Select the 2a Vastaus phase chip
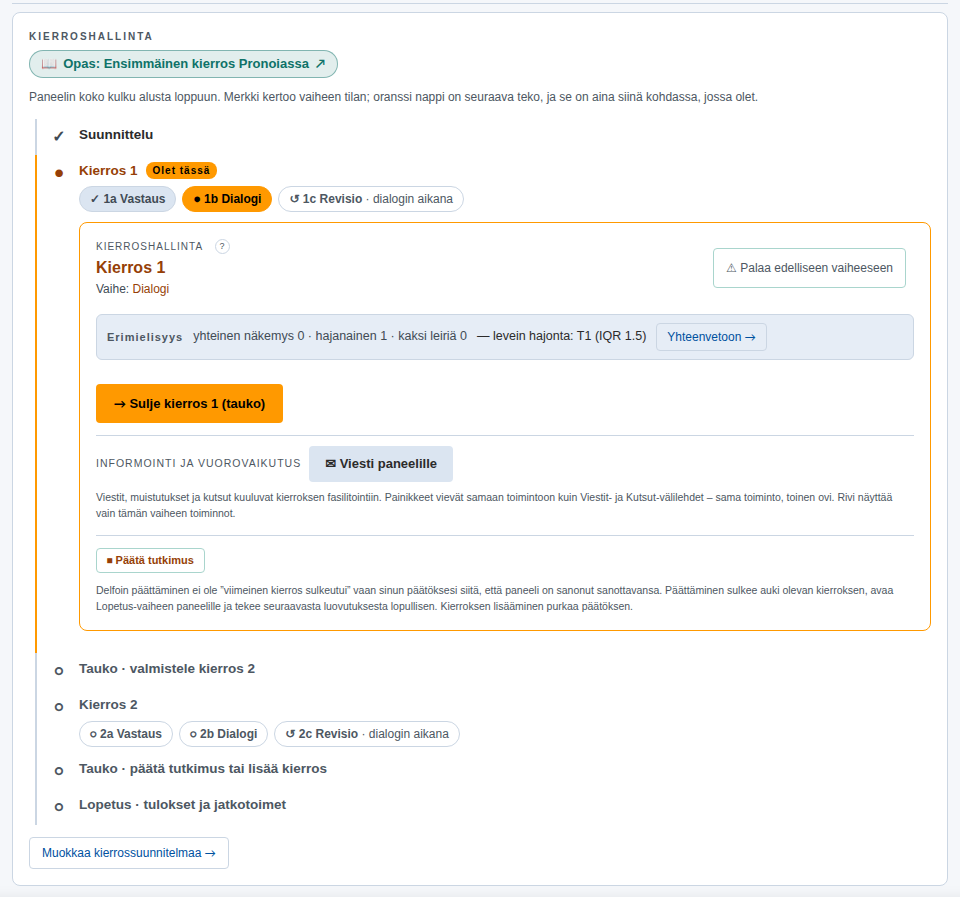 pos(126,734)
